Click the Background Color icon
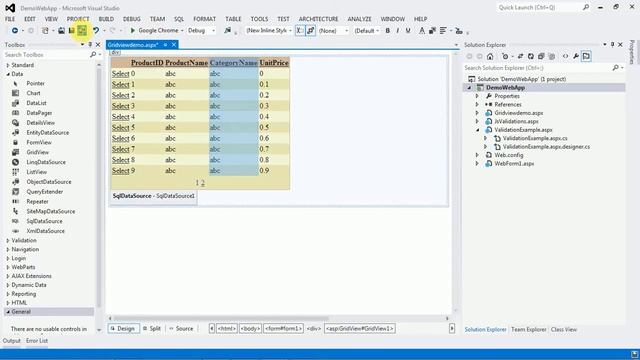This screenshot has width=640, height=360. (x=432, y=31)
